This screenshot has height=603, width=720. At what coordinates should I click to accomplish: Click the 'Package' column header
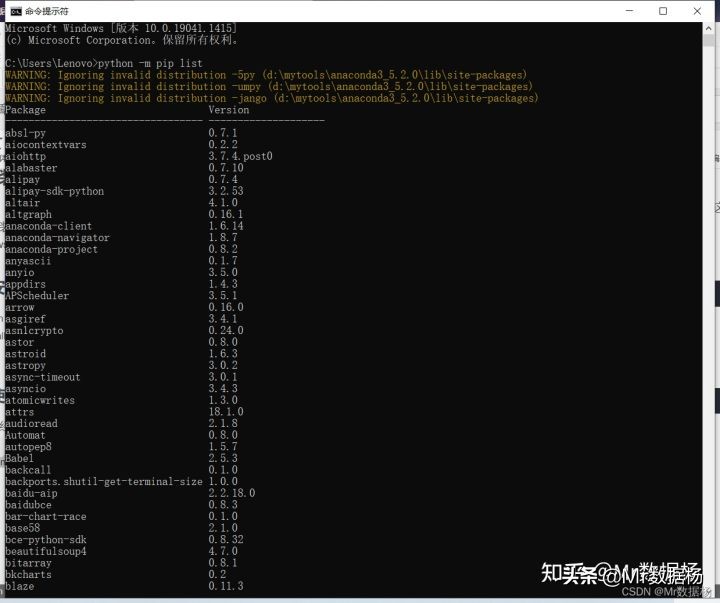pos(26,110)
